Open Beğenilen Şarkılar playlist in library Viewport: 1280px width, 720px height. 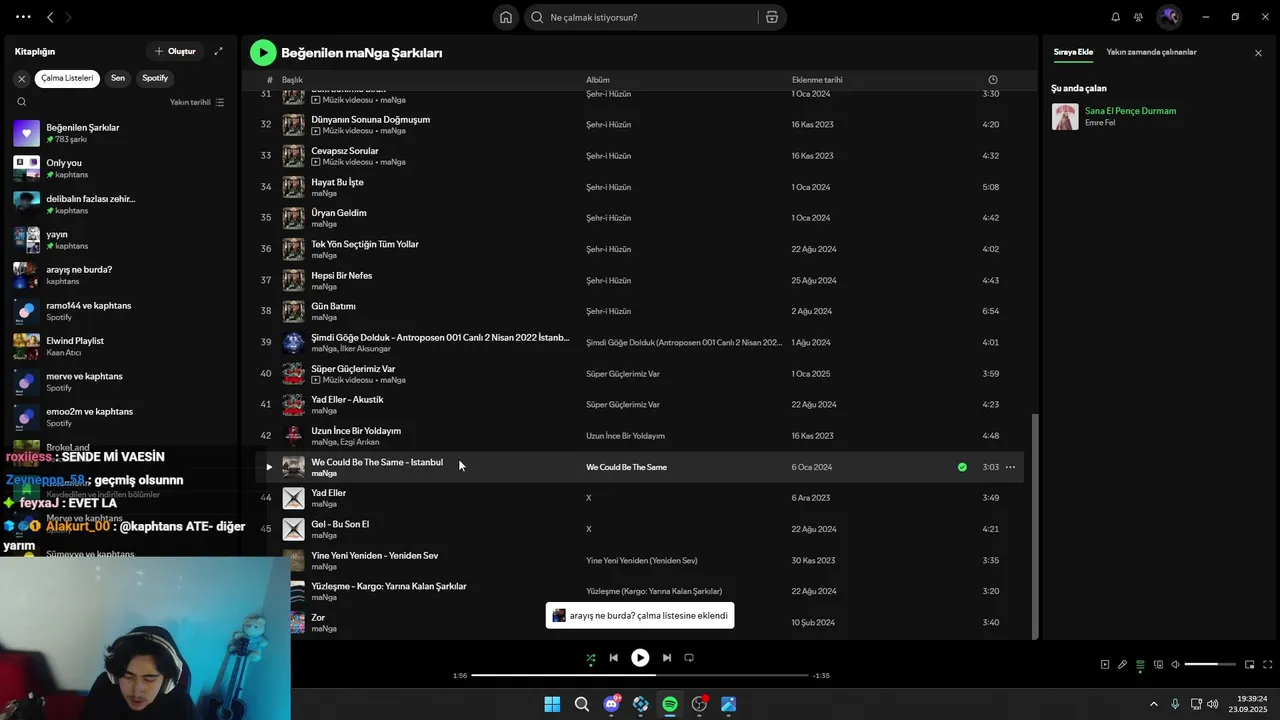click(x=120, y=133)
